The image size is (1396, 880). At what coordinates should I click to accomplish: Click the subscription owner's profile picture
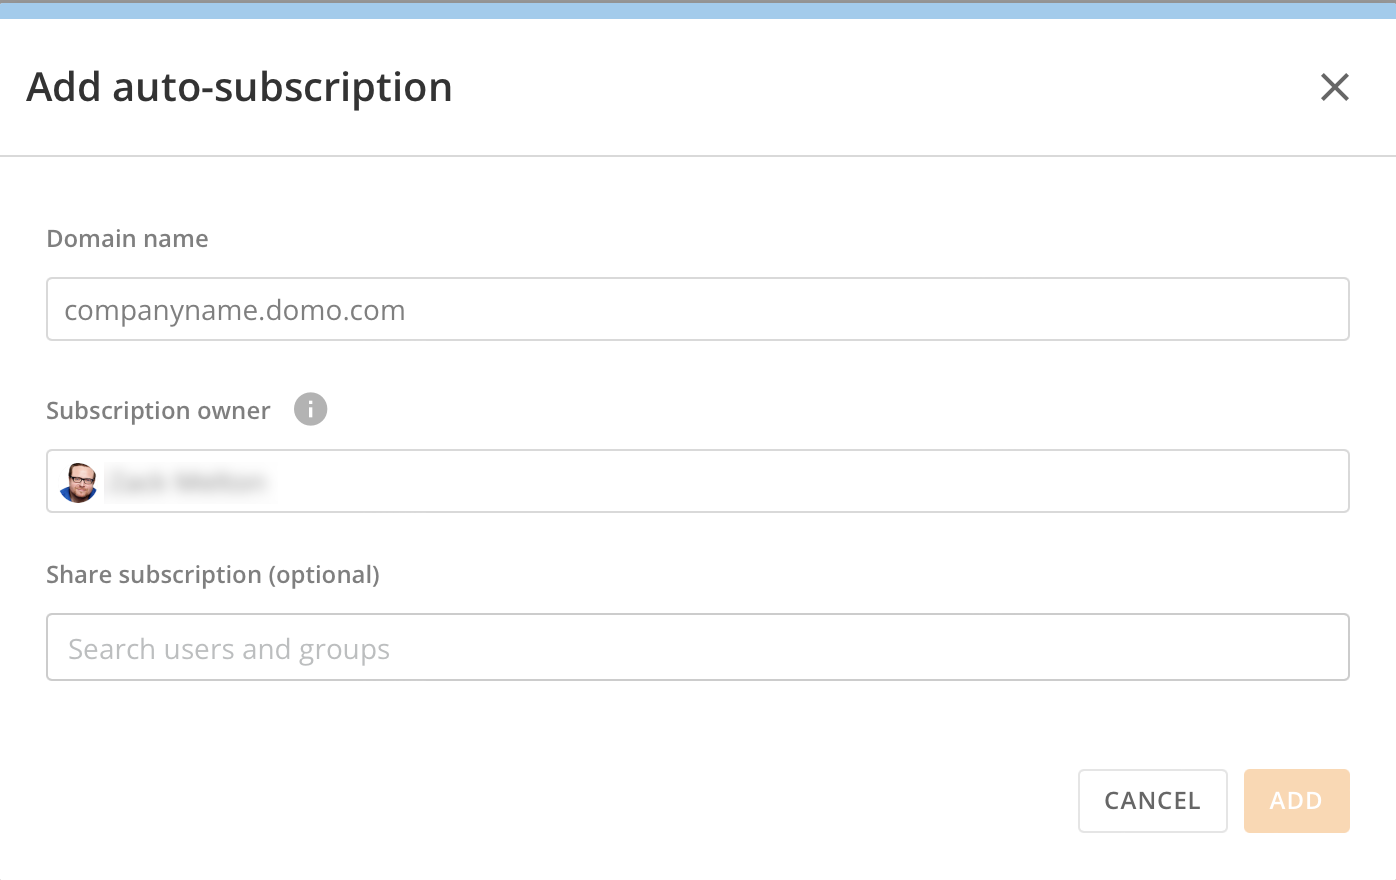[78, 481]
